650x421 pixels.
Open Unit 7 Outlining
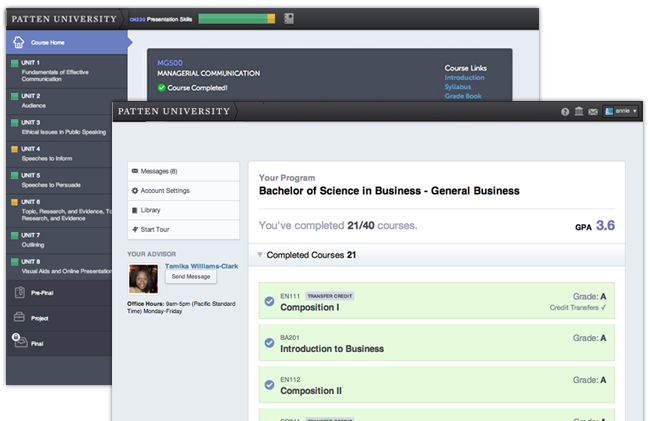(x=59, y=240)
